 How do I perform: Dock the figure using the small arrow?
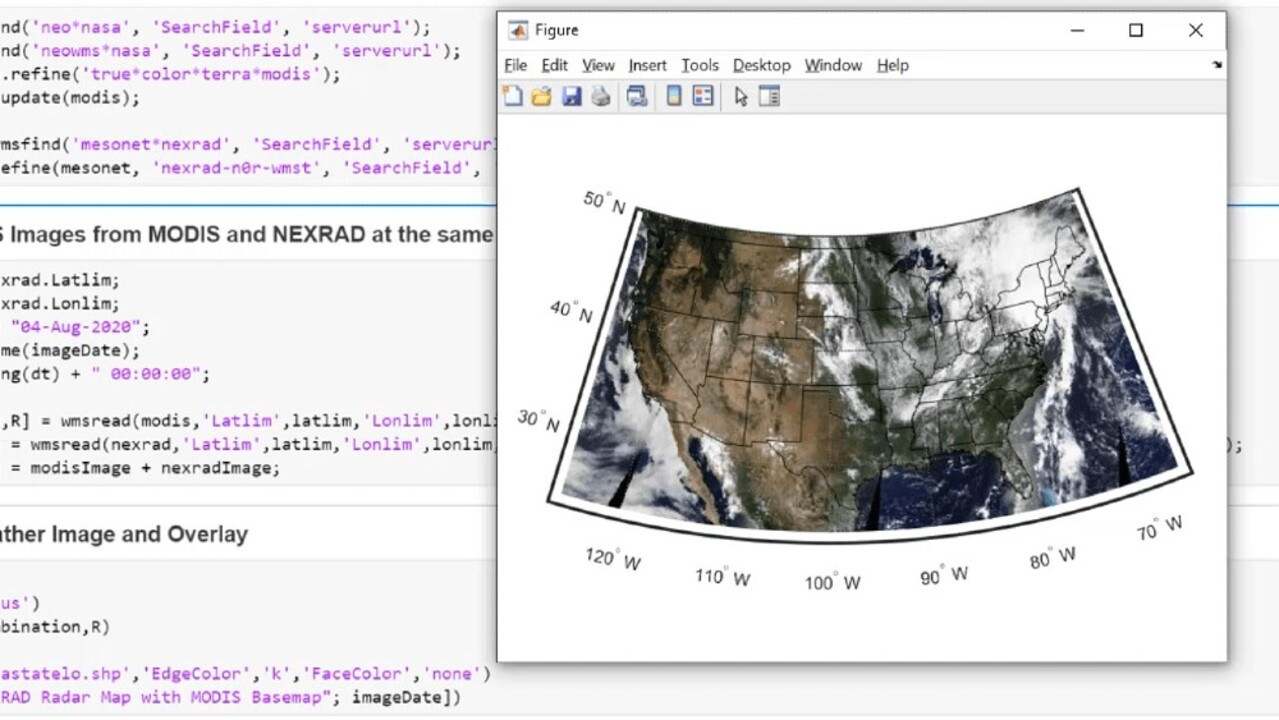[x=1217, y=65]
